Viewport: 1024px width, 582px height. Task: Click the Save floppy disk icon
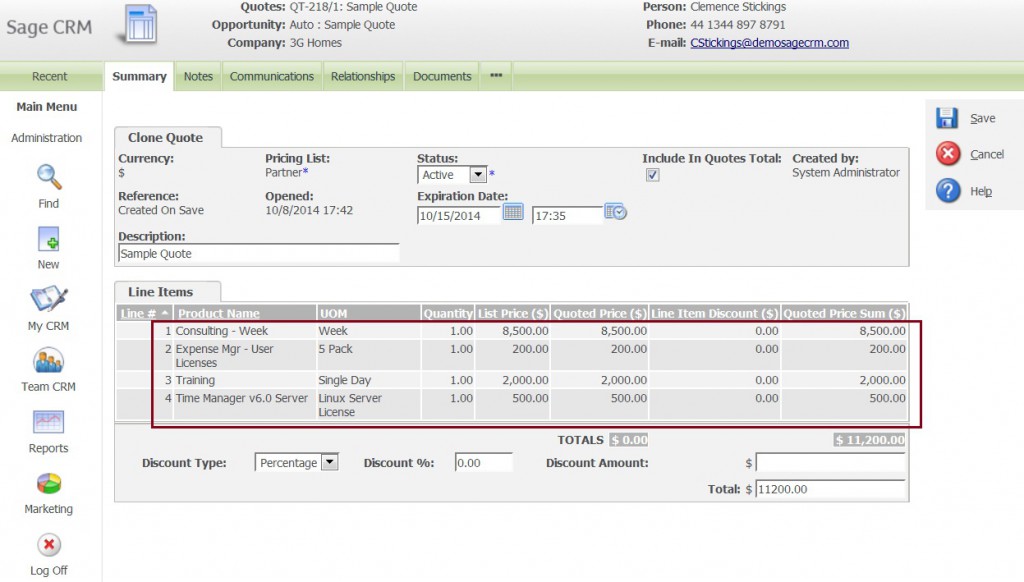[947, 118]
